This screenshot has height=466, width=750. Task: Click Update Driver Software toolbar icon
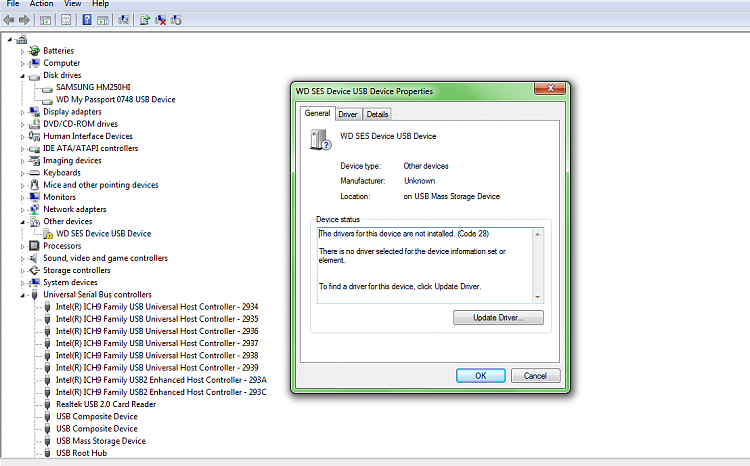pyautogui.click(x=144, y=20)
